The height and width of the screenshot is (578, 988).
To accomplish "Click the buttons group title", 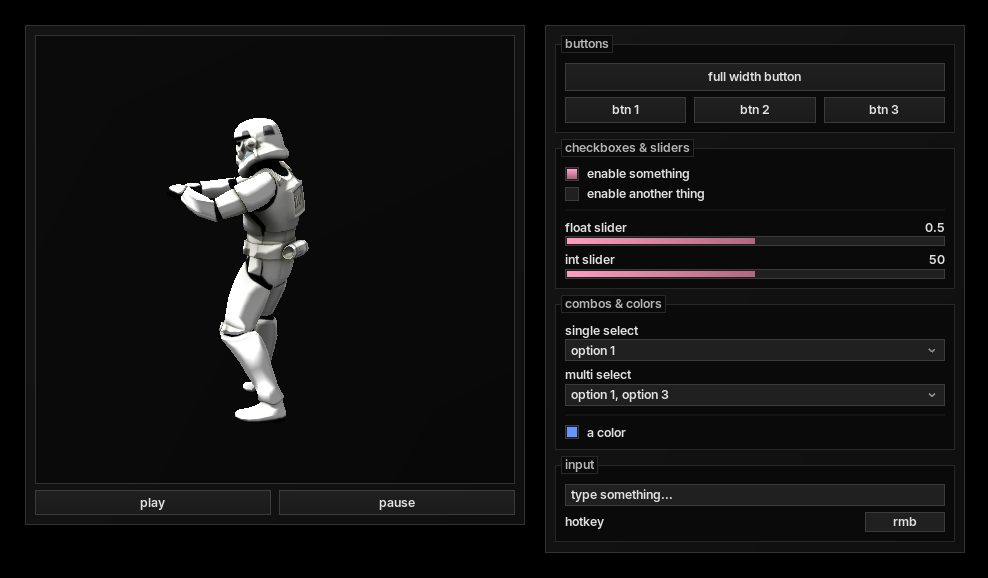I will click(x=587, y=43).
